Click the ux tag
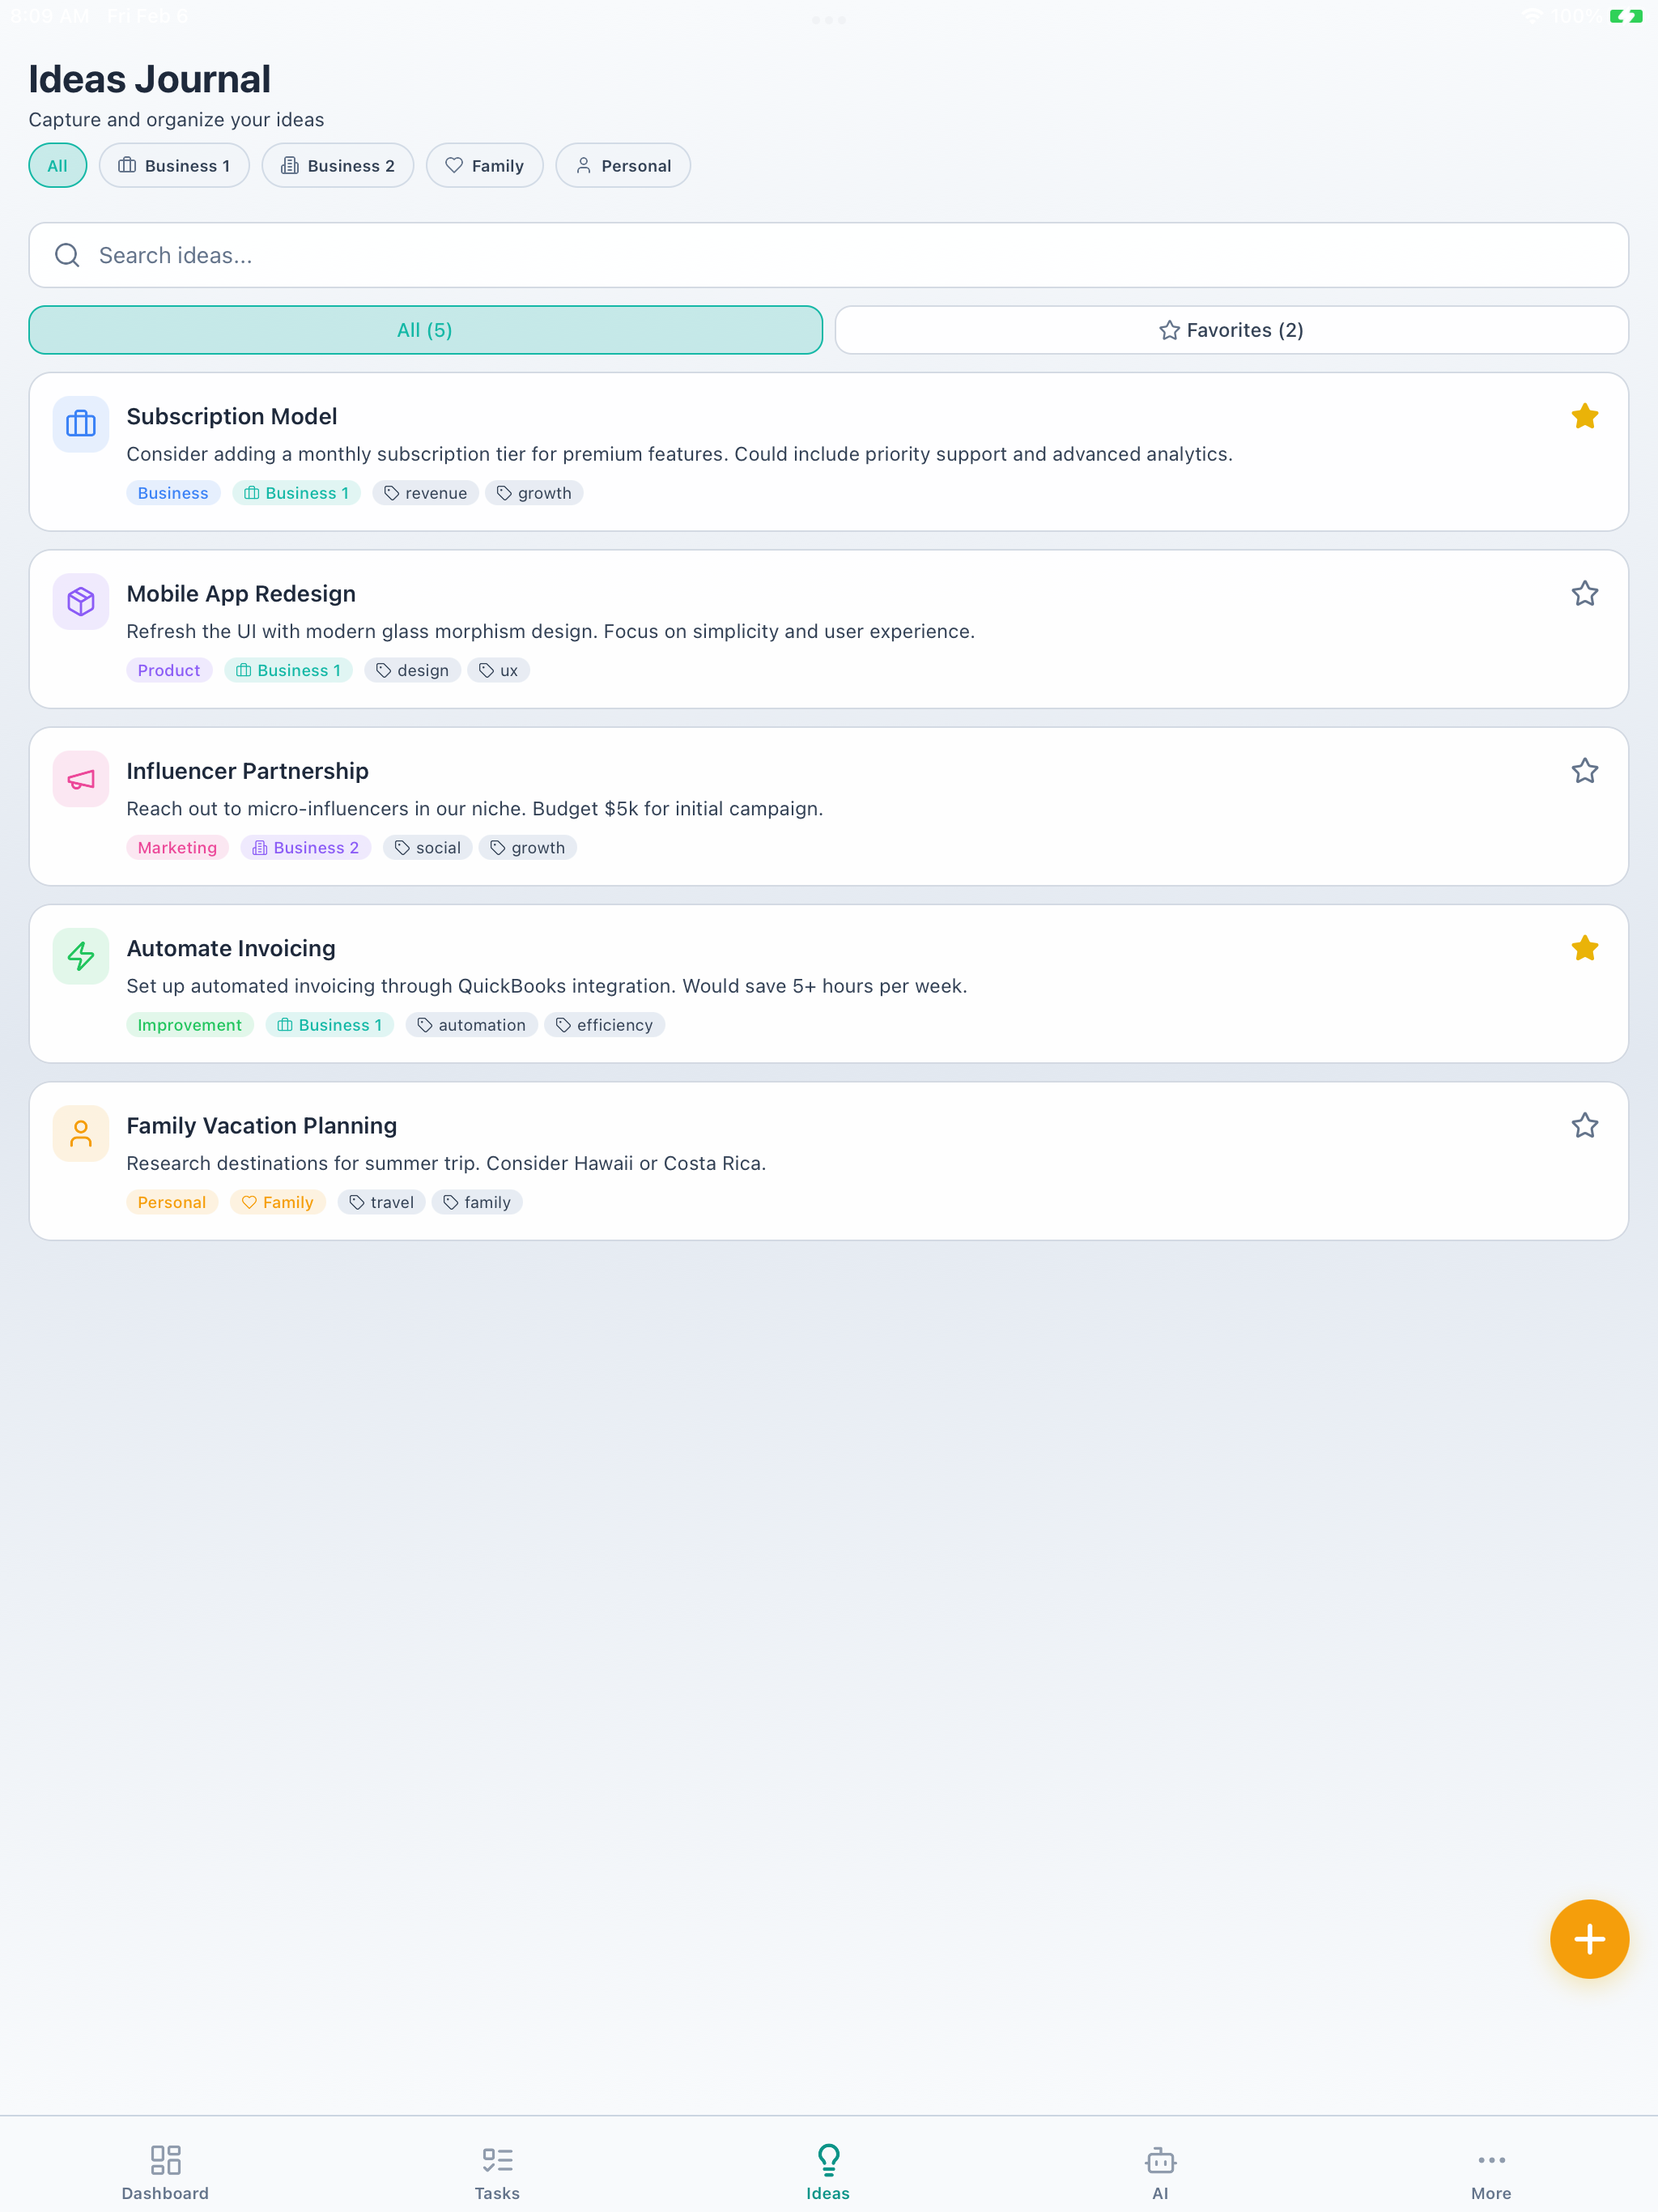 (498, 670)
